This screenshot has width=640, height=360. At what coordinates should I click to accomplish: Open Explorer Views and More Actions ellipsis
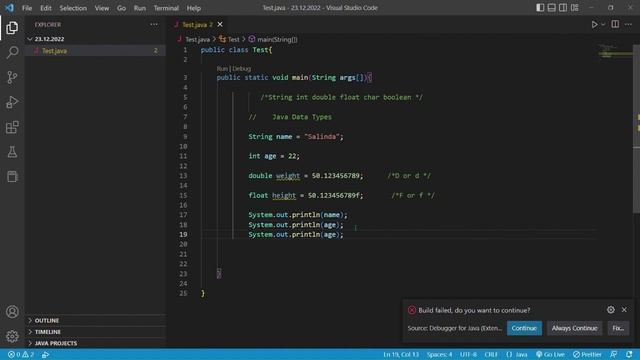point(154,24)
